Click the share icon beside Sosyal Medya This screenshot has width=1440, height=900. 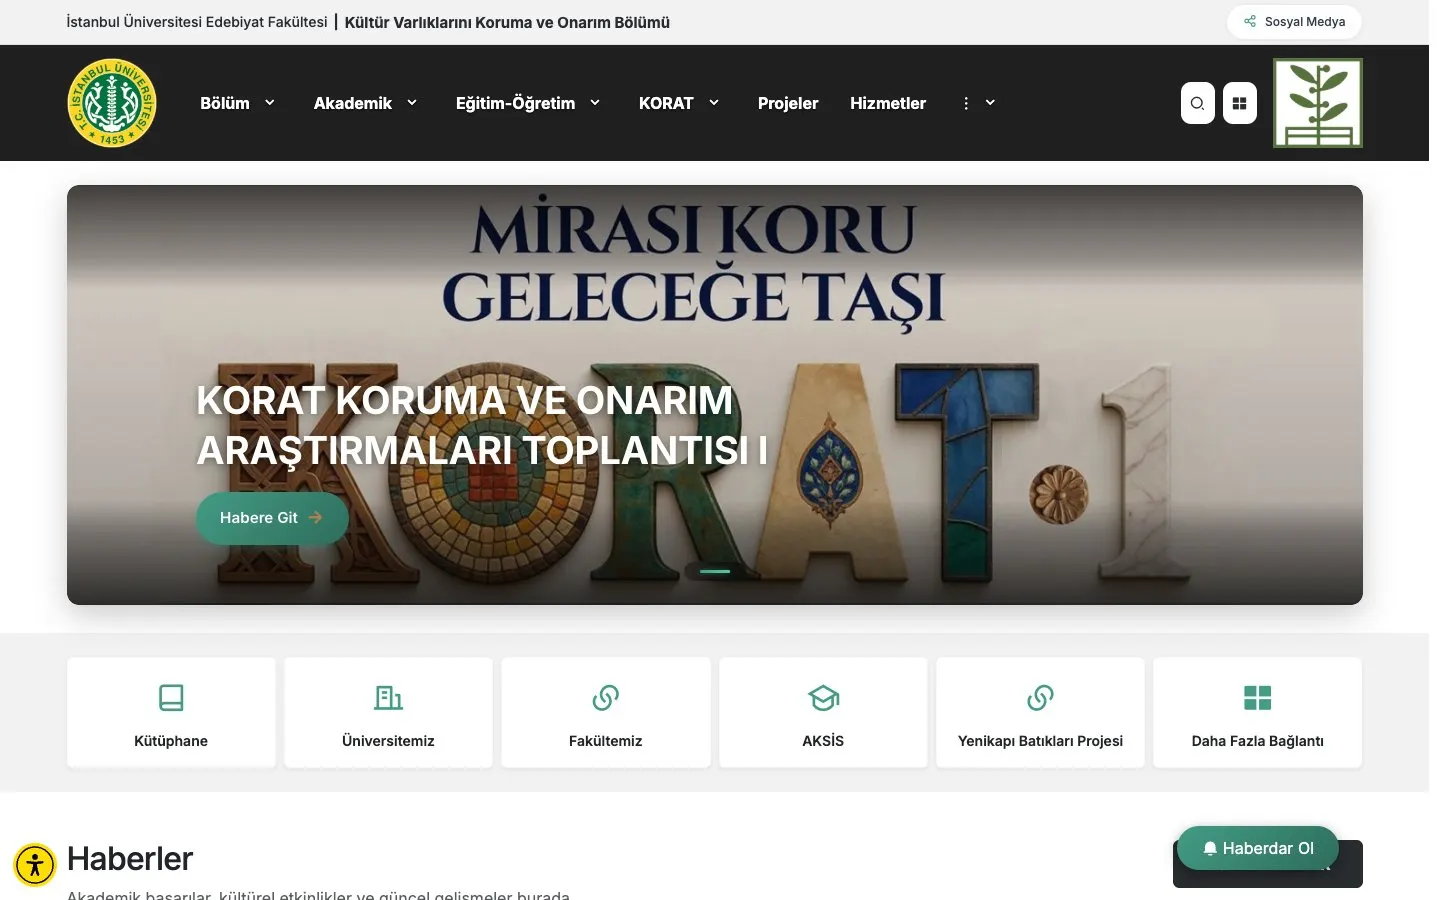(1249, 21)
